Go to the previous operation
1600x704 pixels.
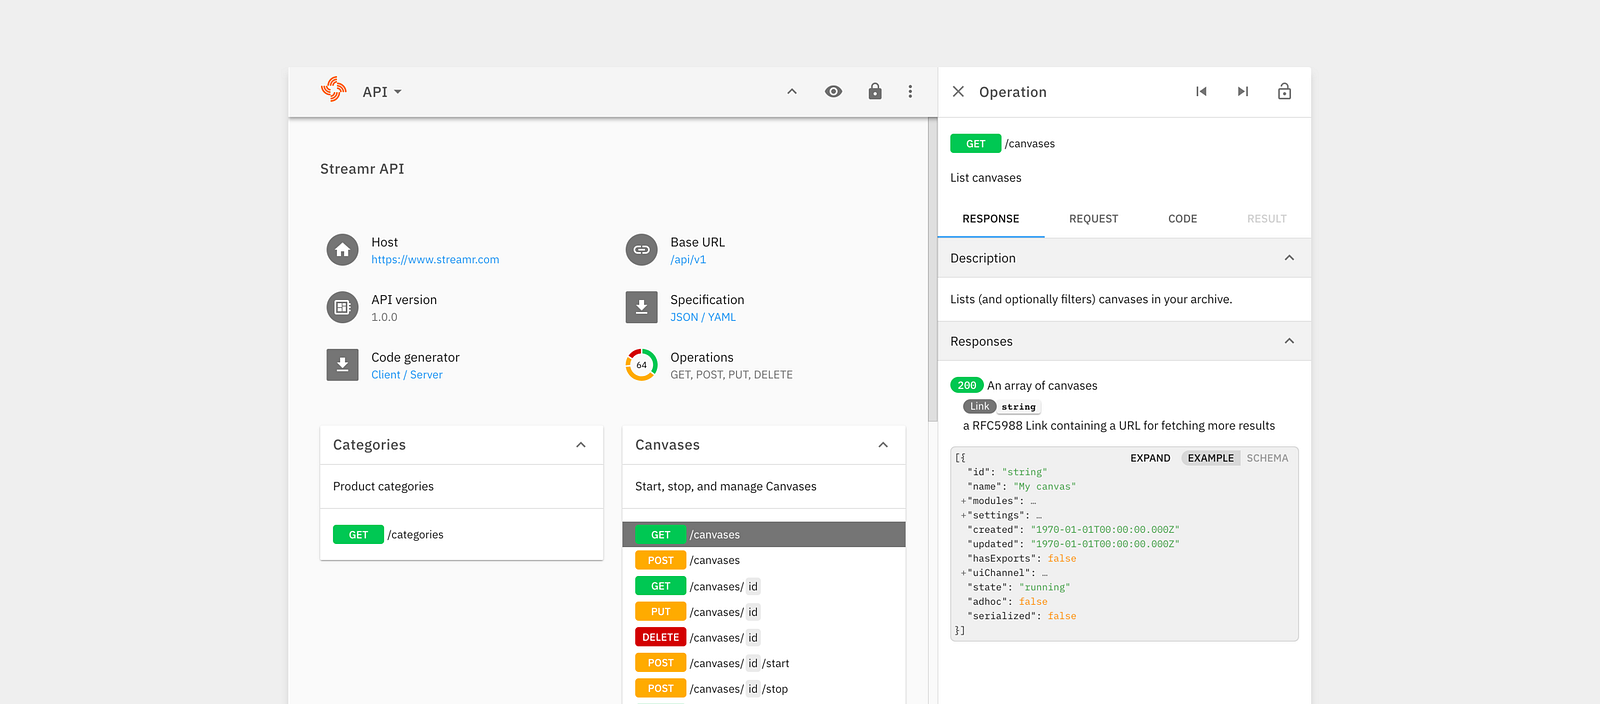coord(1201,92)
